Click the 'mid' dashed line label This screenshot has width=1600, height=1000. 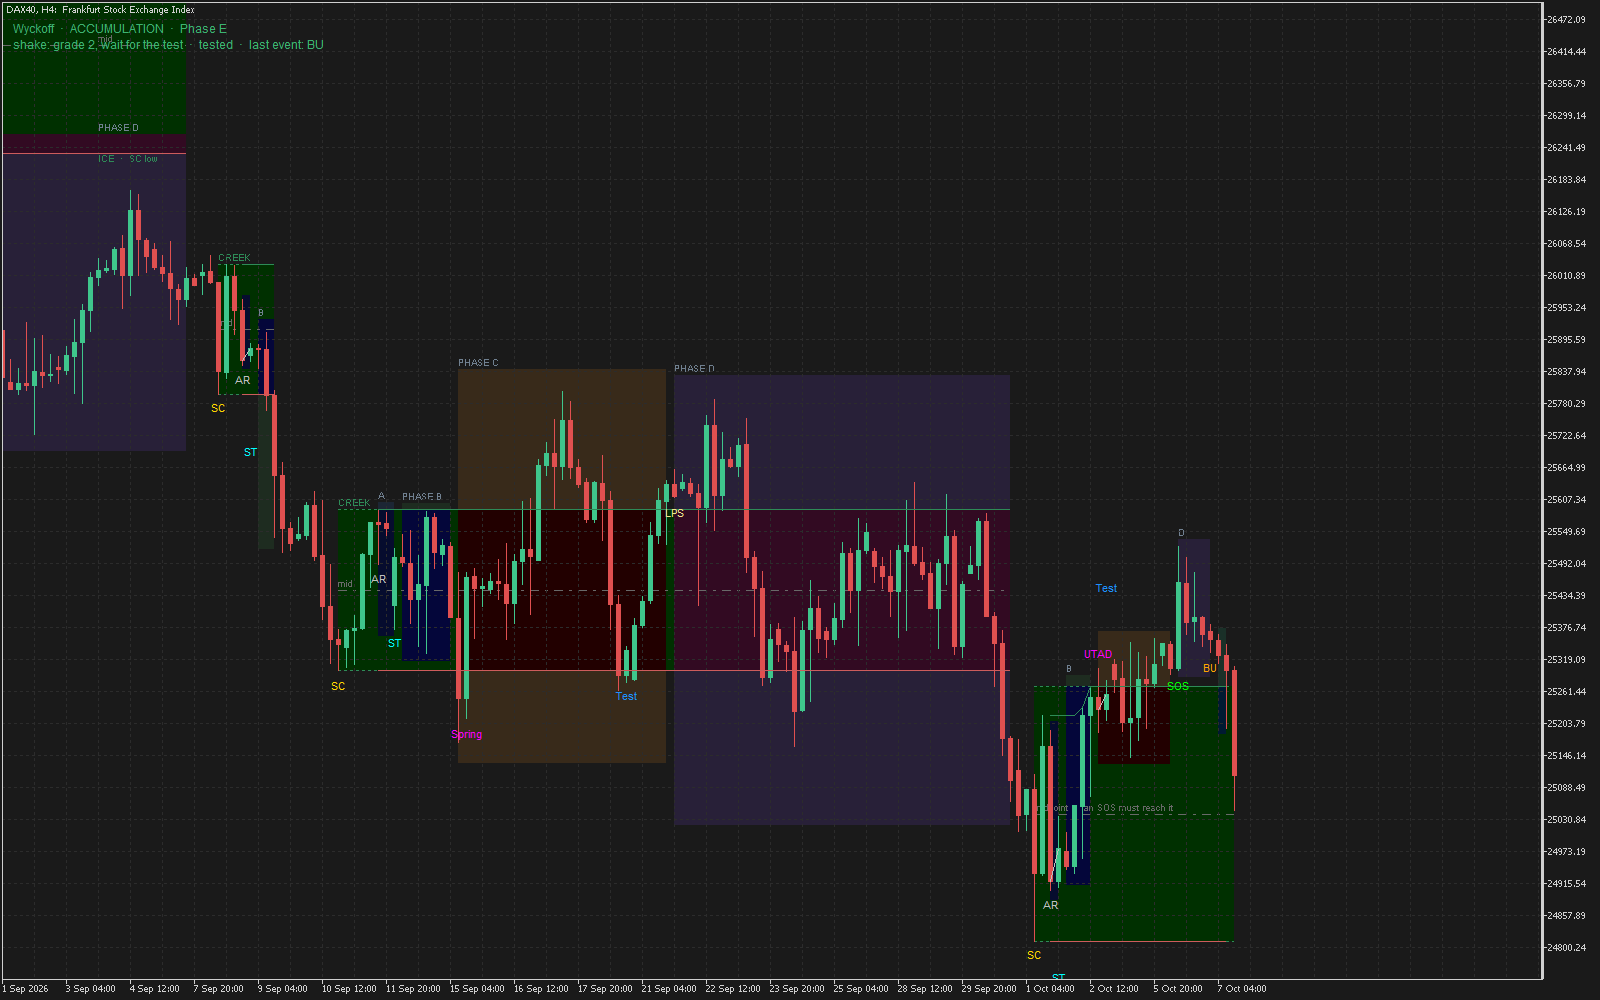tap(345, 584)
